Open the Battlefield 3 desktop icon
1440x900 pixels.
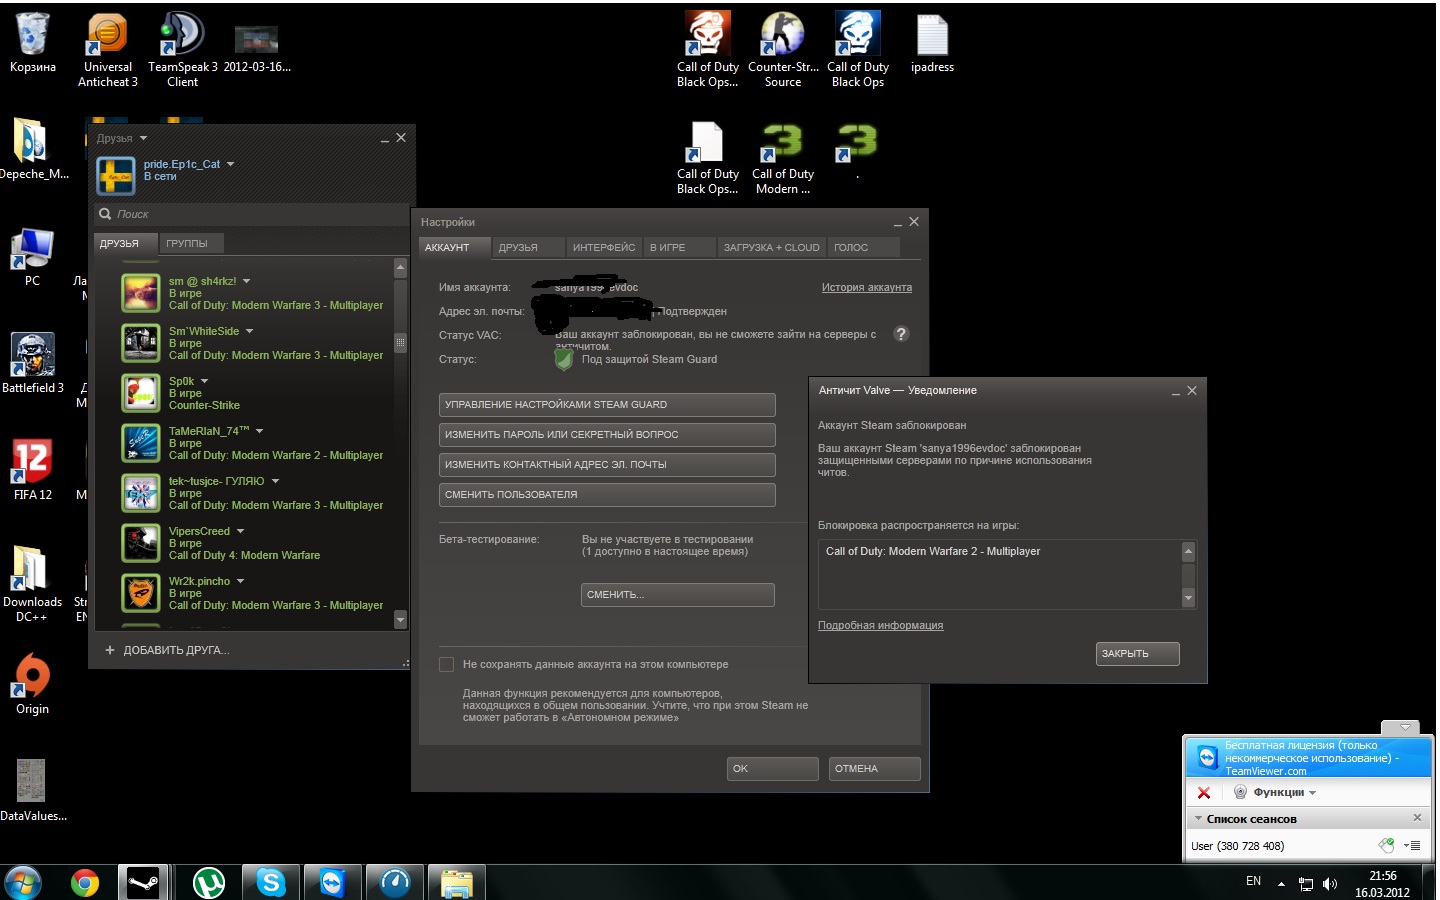(32, 363)
